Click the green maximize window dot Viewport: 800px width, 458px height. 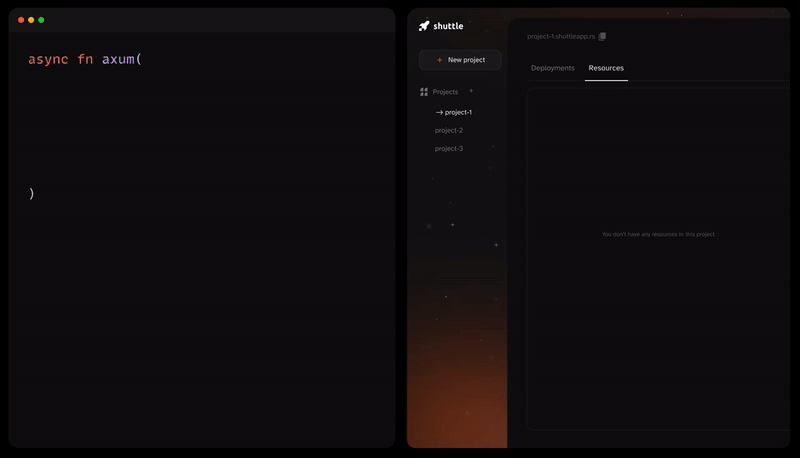point(41,20)
